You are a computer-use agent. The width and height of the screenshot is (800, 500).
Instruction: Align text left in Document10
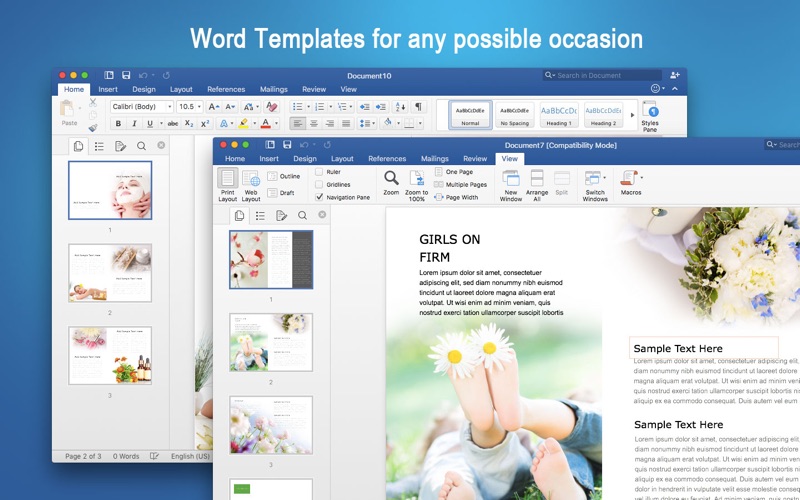[x=298, y=123]
